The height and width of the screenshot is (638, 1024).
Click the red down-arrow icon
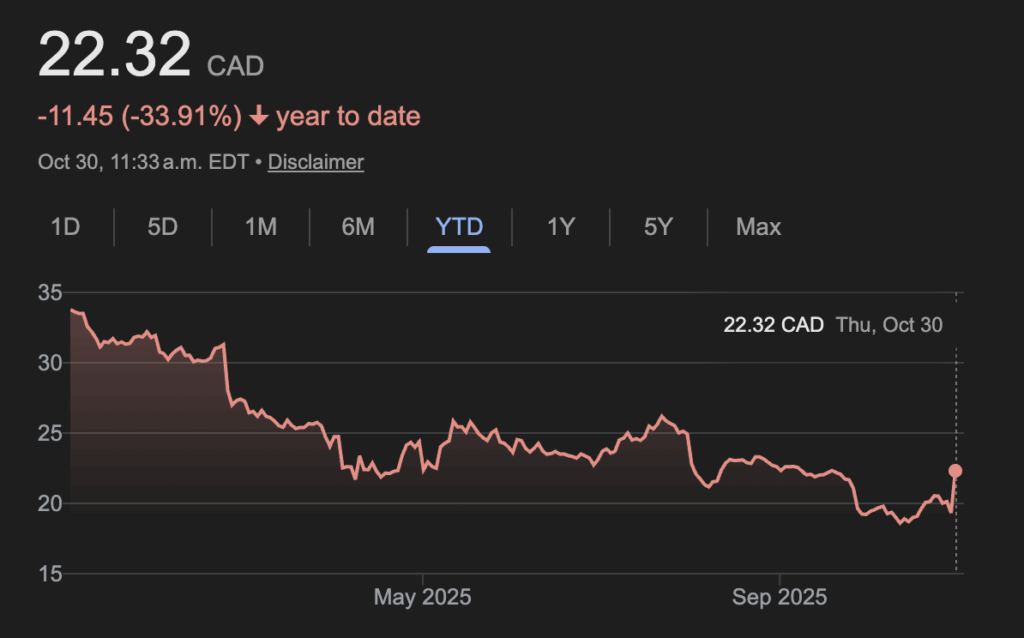pos(259,117)
